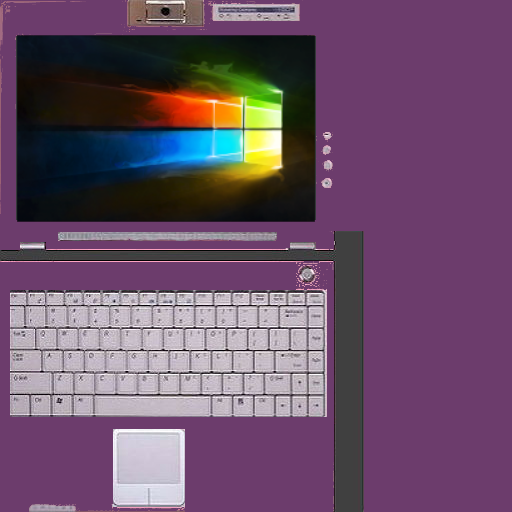The height and width of the screenshot is (512, 512).
Task: Click the round power button above keyboard
Action: pyautogui.click(x=307, y=275)
